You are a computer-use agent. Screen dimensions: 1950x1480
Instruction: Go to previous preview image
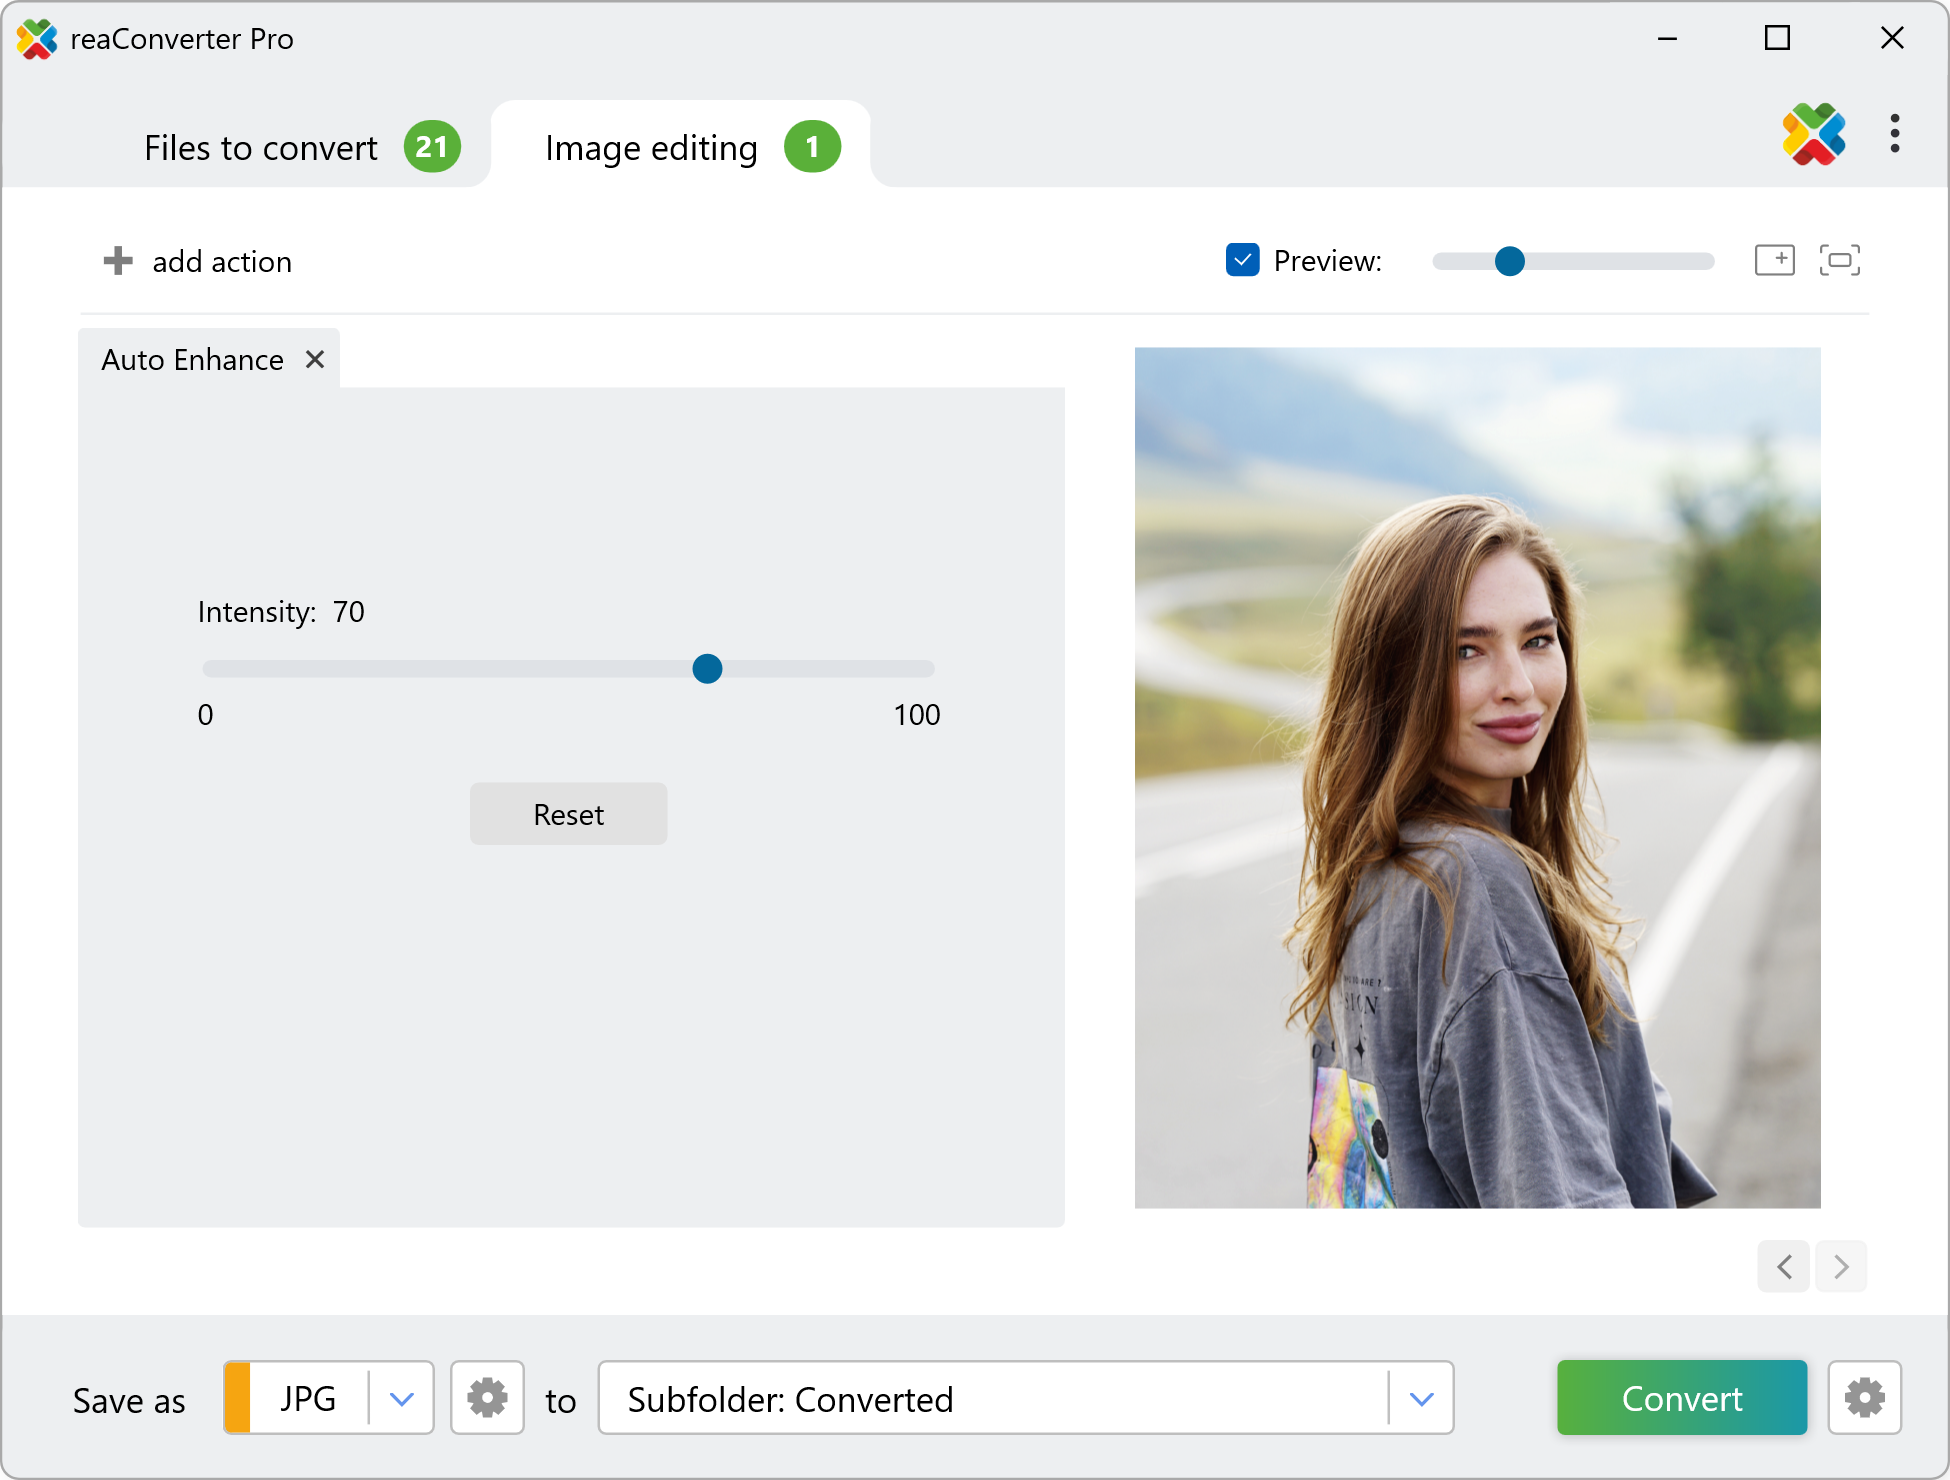[x=1784, y=1267]
